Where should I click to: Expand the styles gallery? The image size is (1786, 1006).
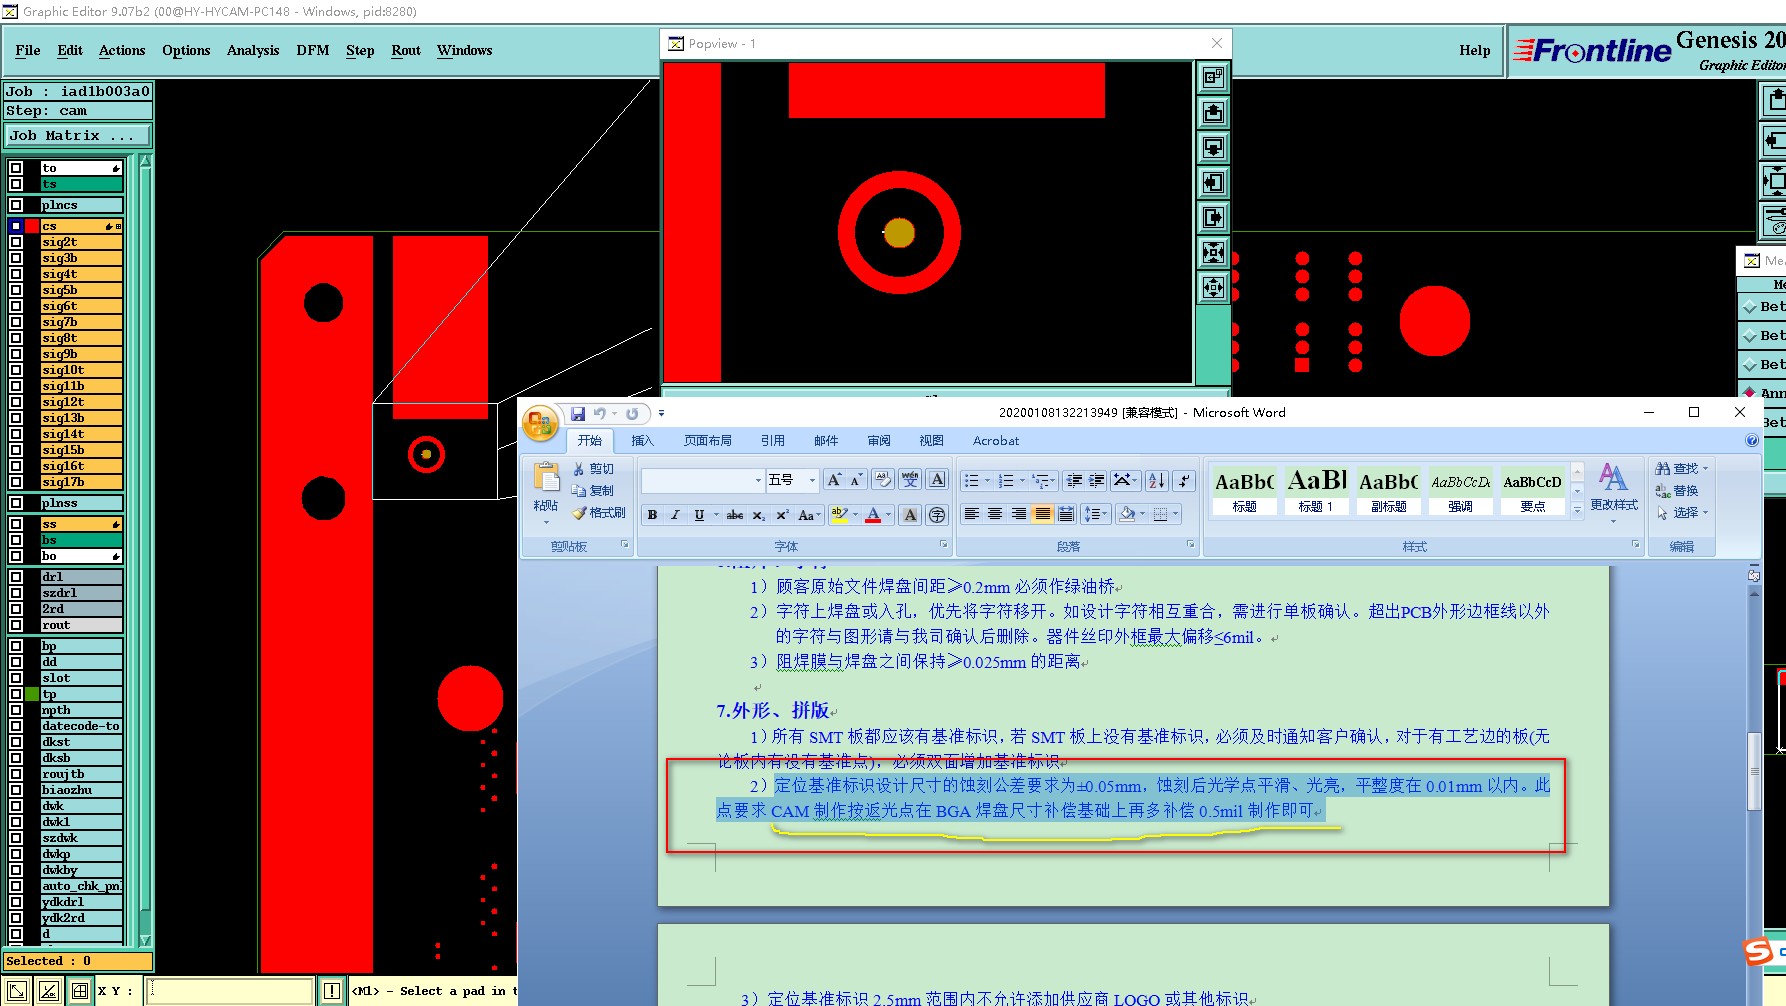1577,509
